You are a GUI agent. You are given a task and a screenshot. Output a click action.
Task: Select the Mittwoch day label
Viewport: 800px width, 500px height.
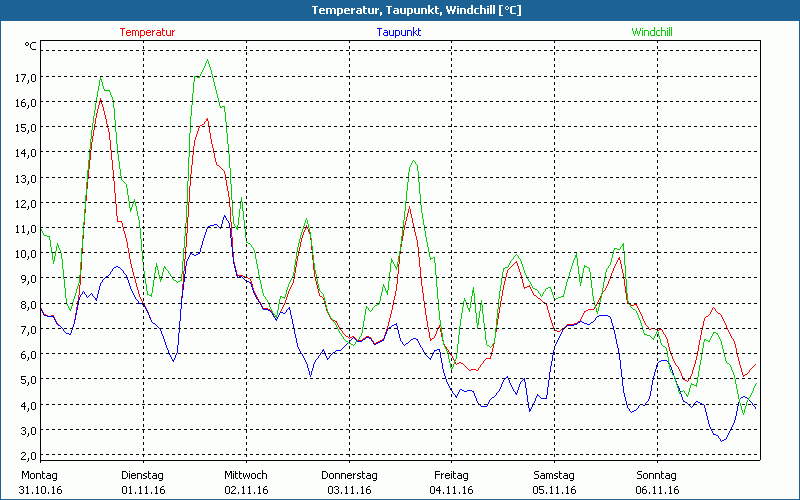tap(245, 475)
